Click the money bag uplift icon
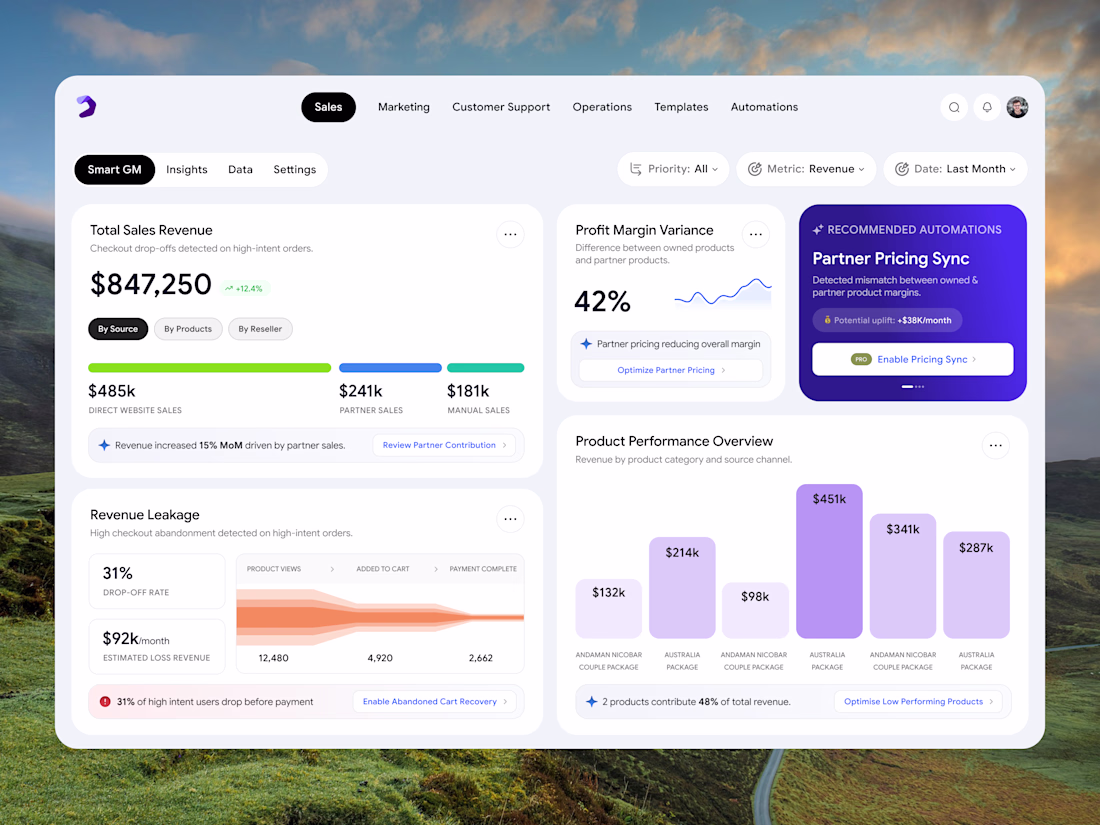 827,320
